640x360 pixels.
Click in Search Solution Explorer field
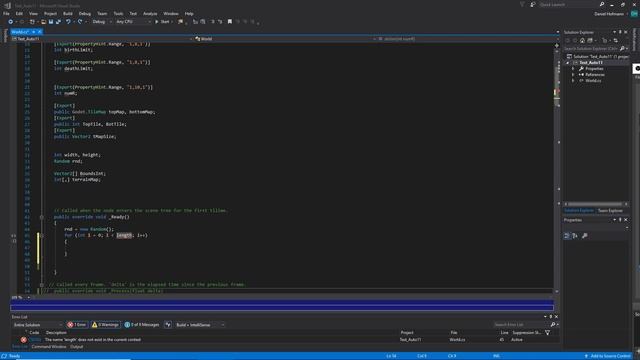pos(591,49)
